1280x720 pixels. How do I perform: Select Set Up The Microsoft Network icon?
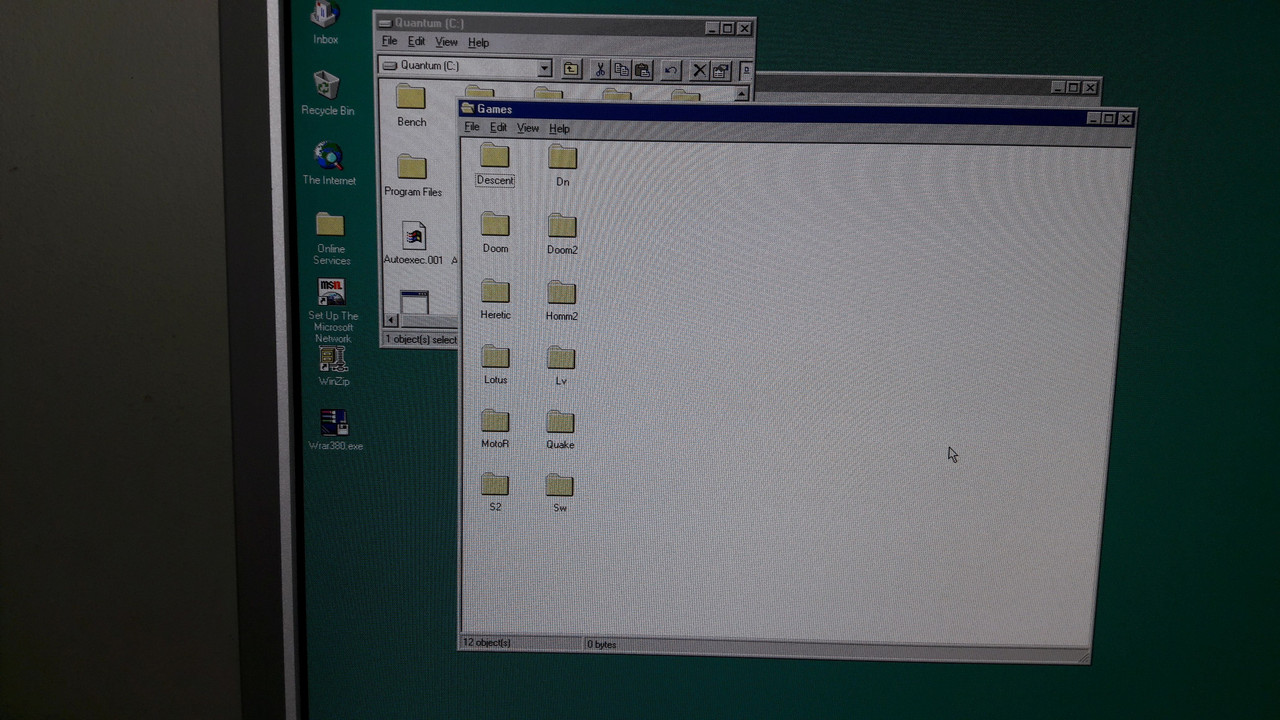point(332,311)
